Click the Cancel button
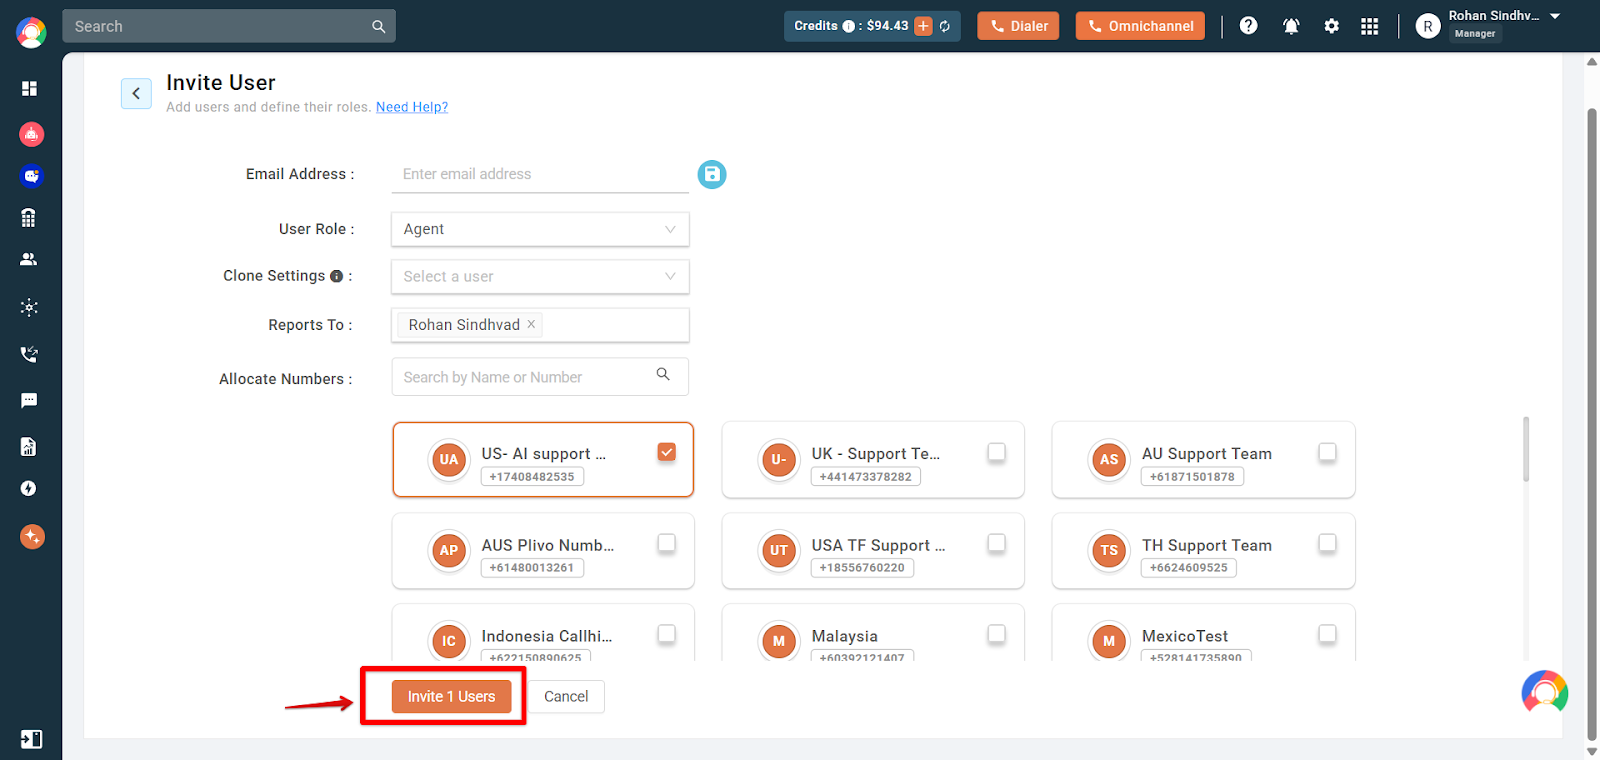Image resolution: width=1600 pixels, height=760 pixels. (566, 697)
